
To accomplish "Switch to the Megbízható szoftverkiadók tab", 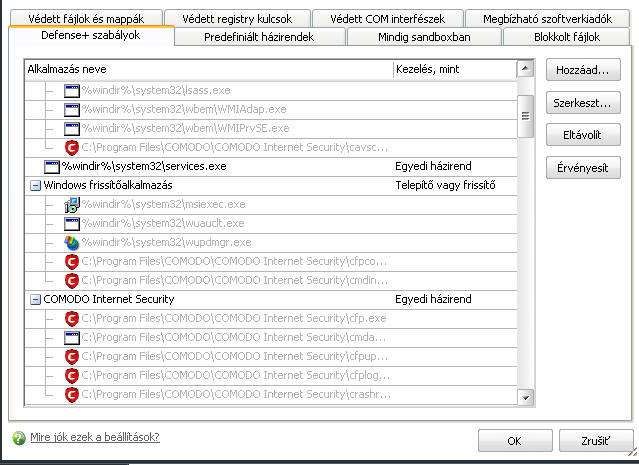I will coord(547,19).
